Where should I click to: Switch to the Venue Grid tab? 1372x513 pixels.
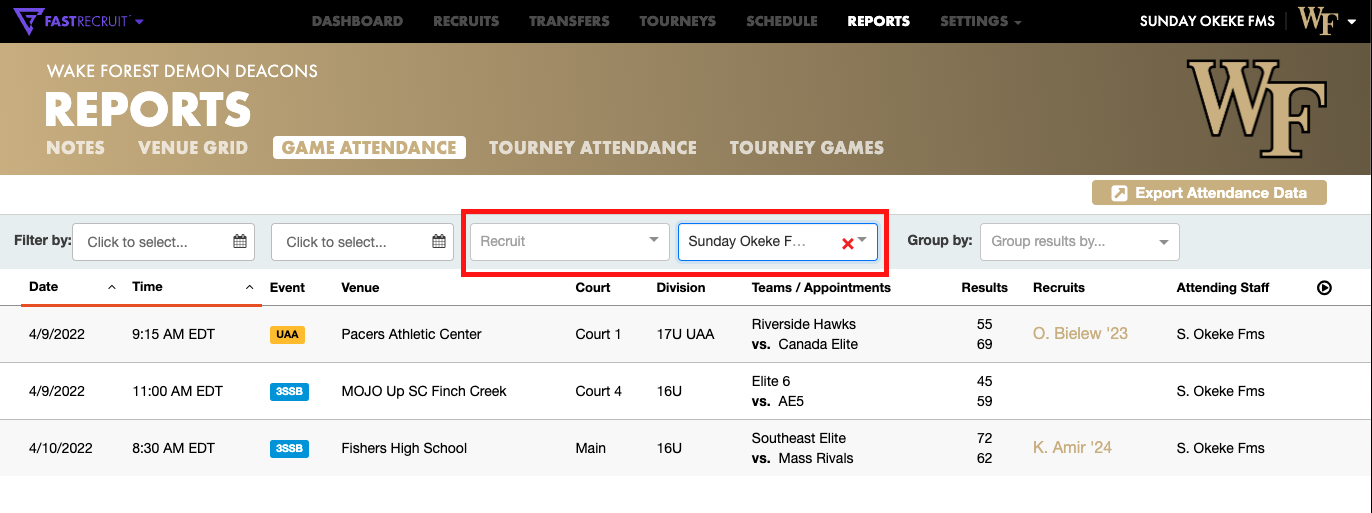(x=193, y=148)
